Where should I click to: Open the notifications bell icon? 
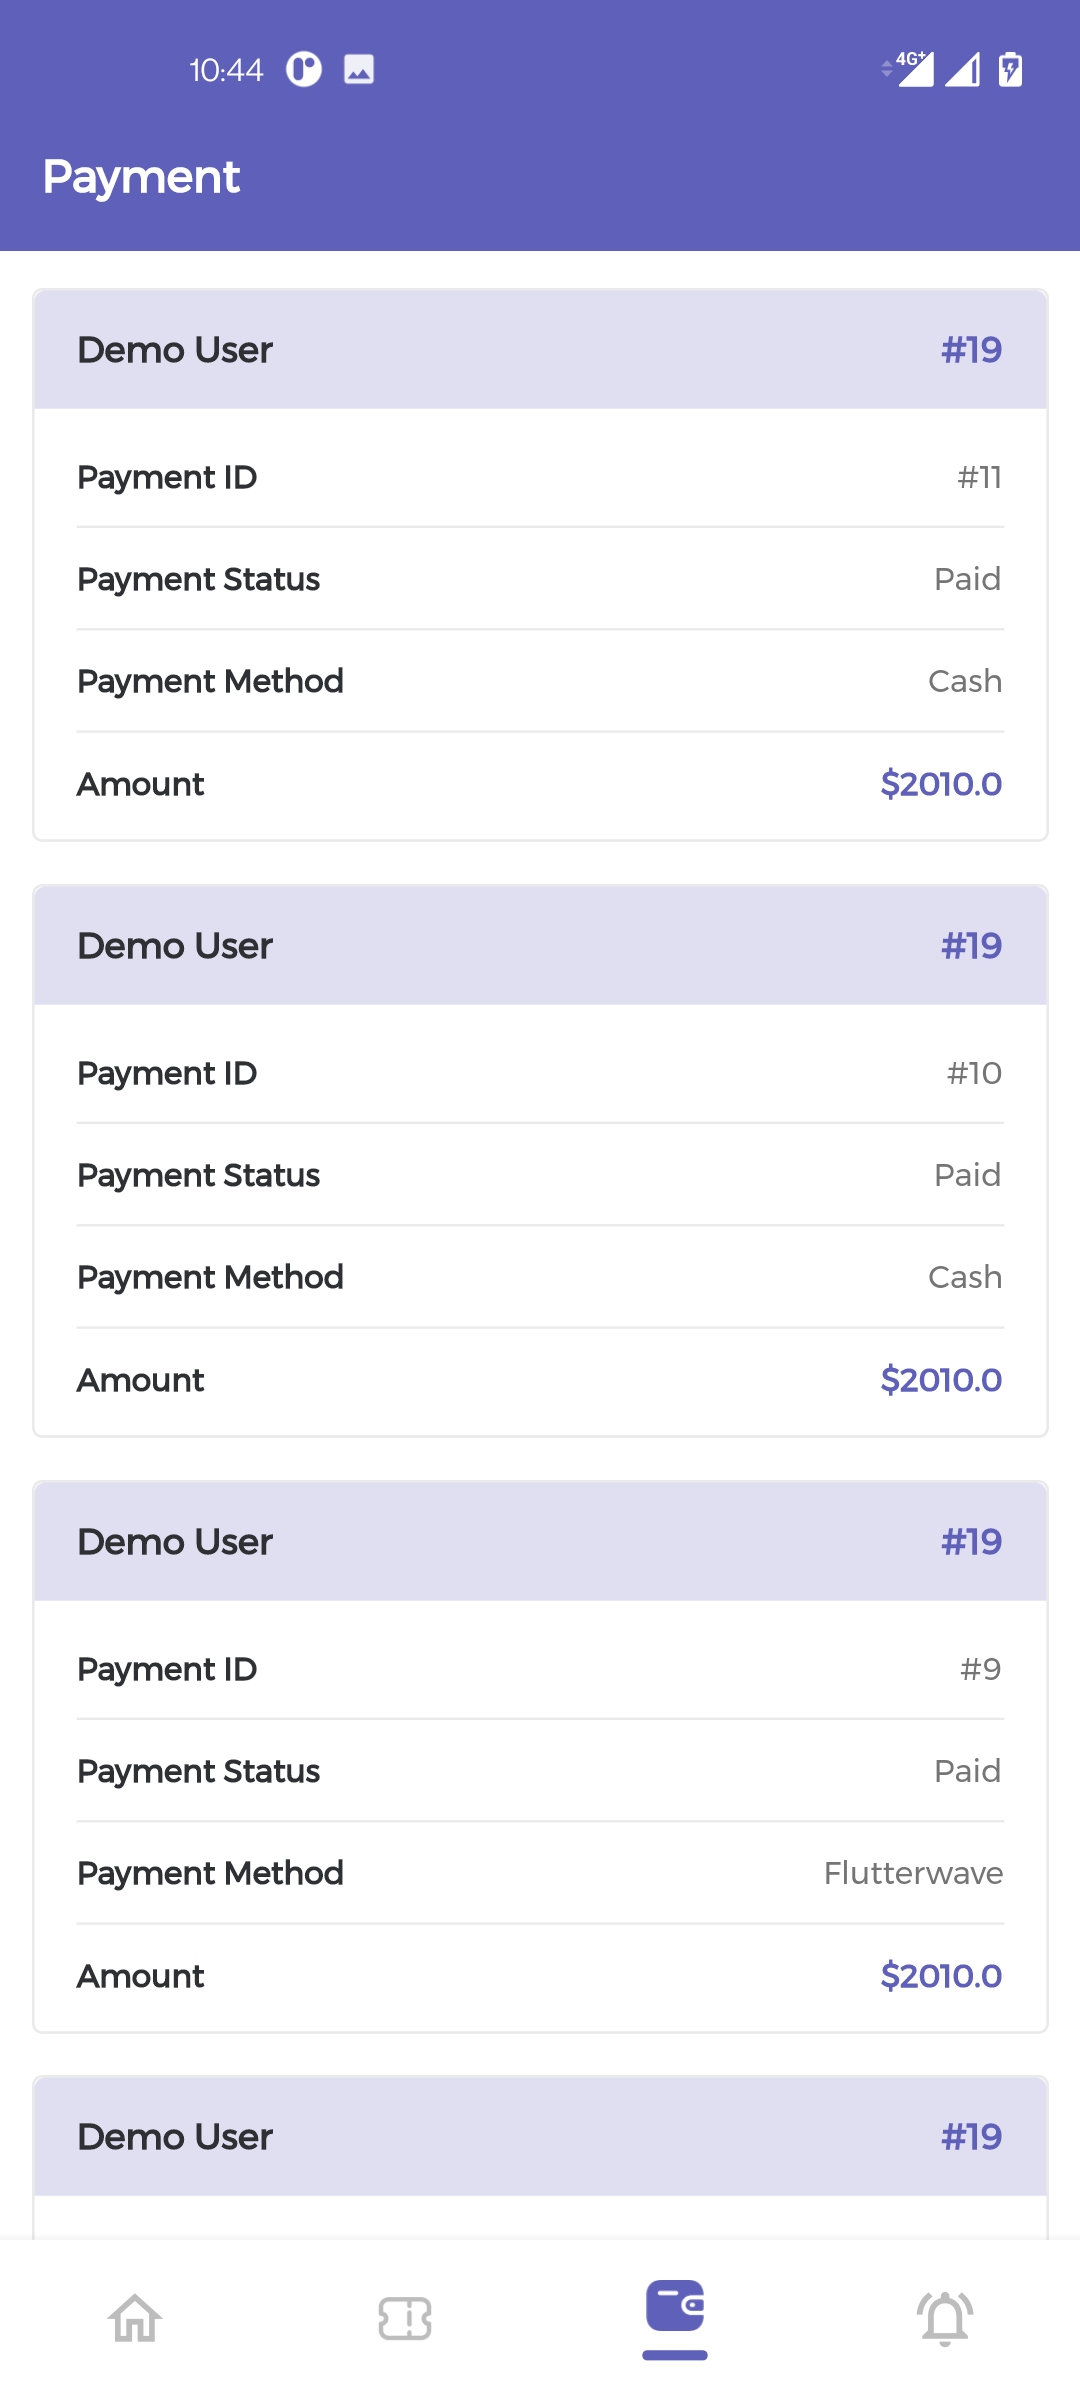945,2318
